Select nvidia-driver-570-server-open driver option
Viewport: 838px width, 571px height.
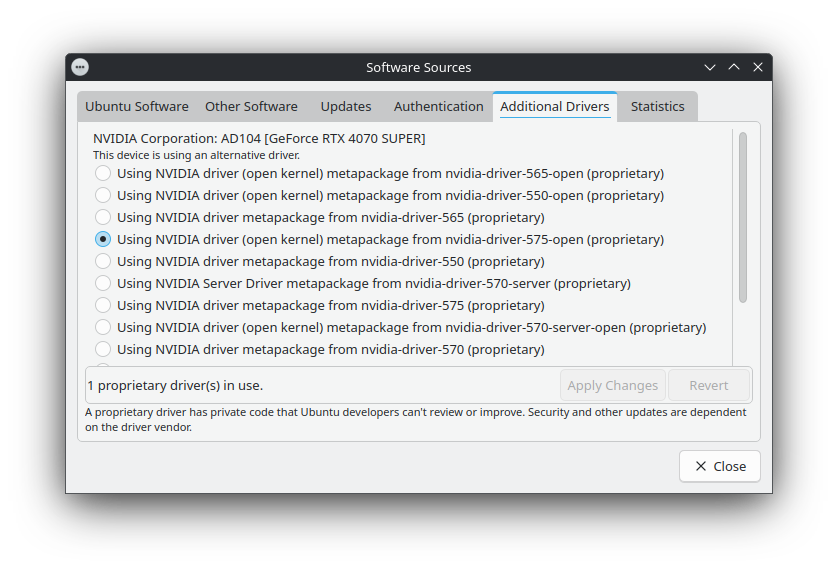400,327
